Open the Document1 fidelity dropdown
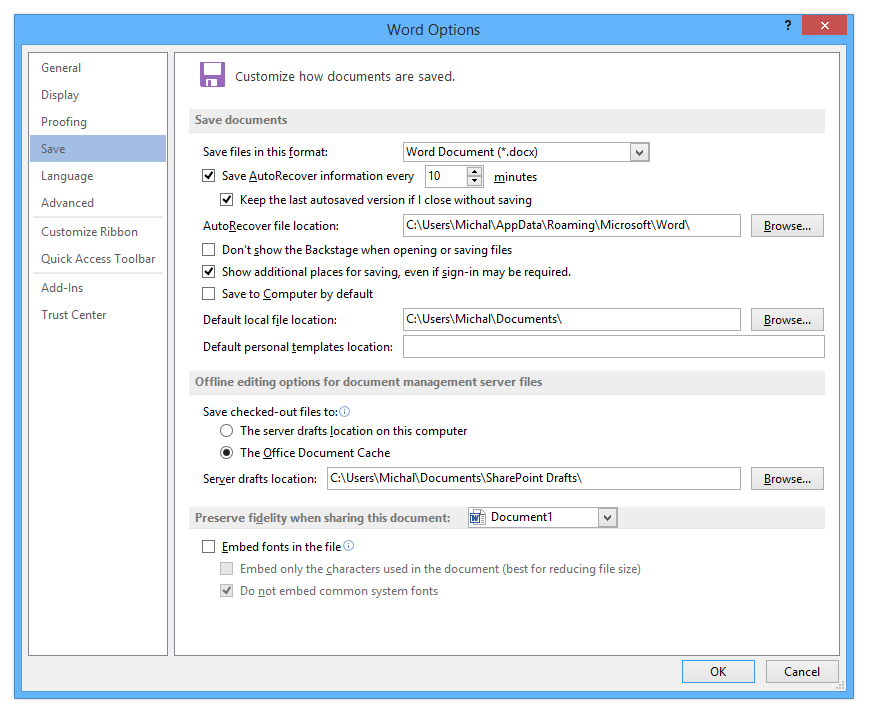The image size is (872, 717). click(x=607, y=517)
